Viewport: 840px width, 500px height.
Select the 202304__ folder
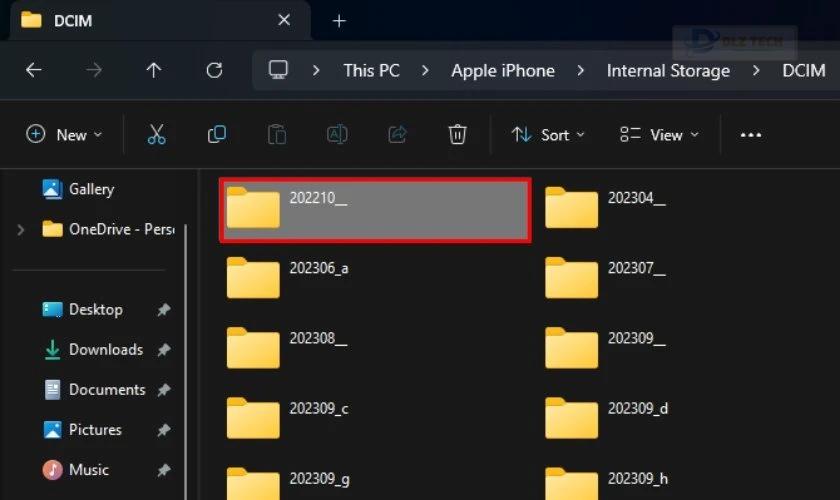[x=605, y=207]
